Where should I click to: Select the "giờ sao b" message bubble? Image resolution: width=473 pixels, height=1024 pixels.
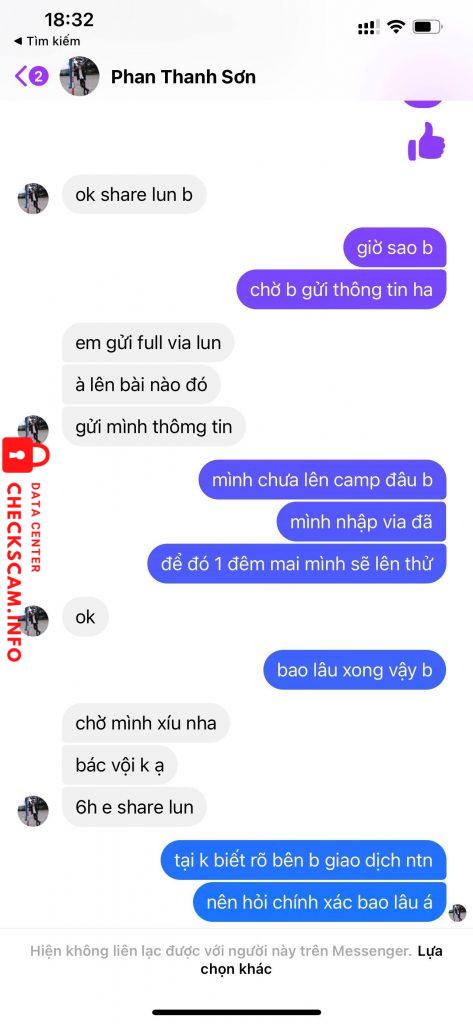tap(395, 248)
